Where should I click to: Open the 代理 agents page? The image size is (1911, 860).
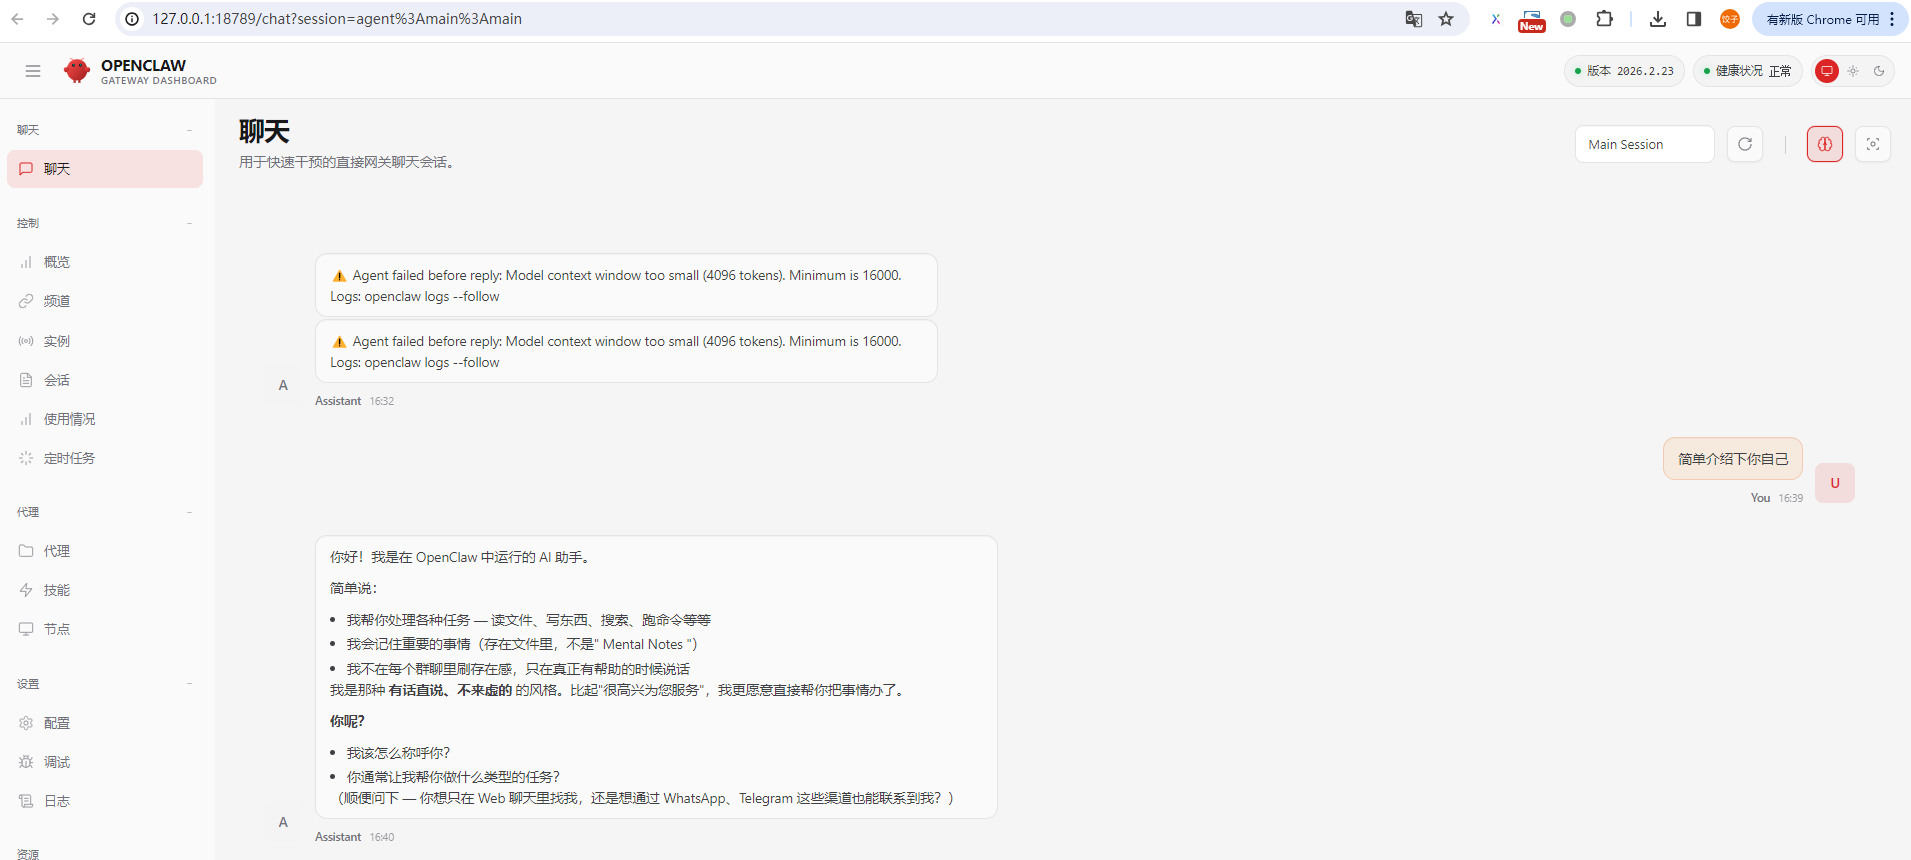click(105, 551)
